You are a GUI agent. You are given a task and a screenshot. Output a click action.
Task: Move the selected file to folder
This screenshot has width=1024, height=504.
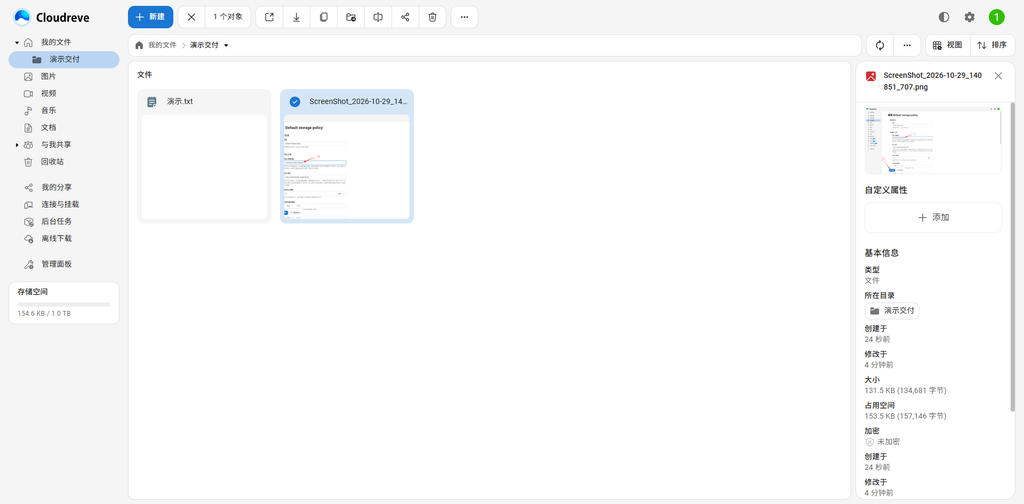(x=351, y=17)
